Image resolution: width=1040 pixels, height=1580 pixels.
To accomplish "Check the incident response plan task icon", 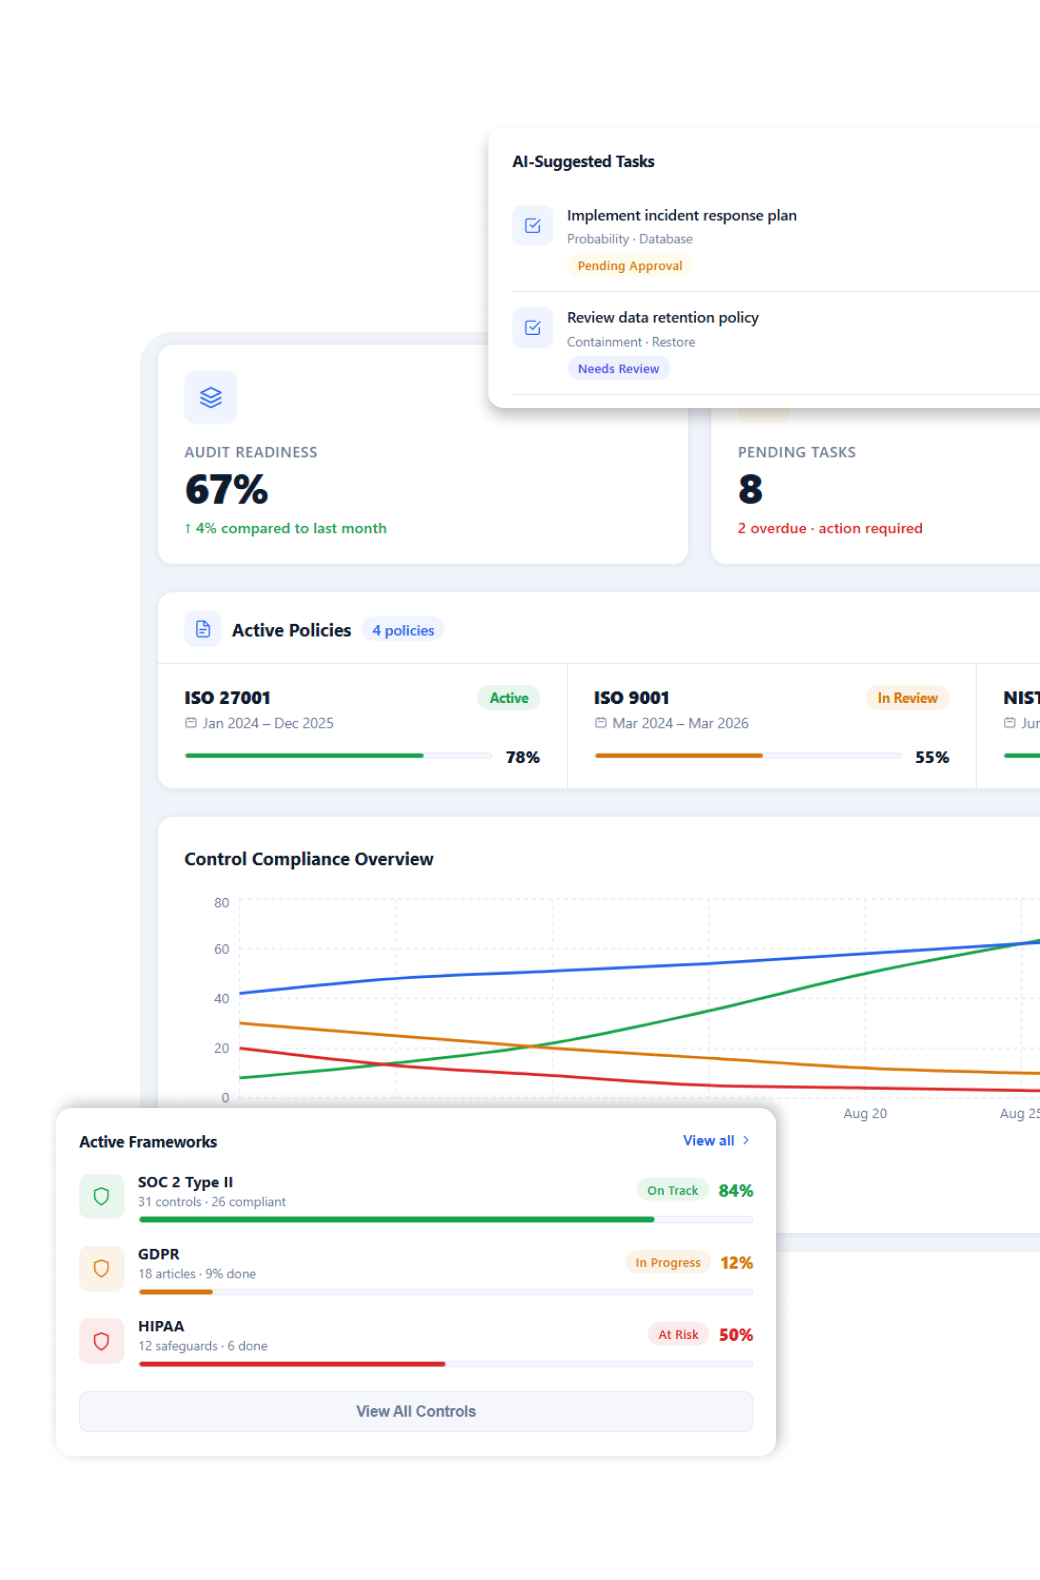I will pos(532,225).
